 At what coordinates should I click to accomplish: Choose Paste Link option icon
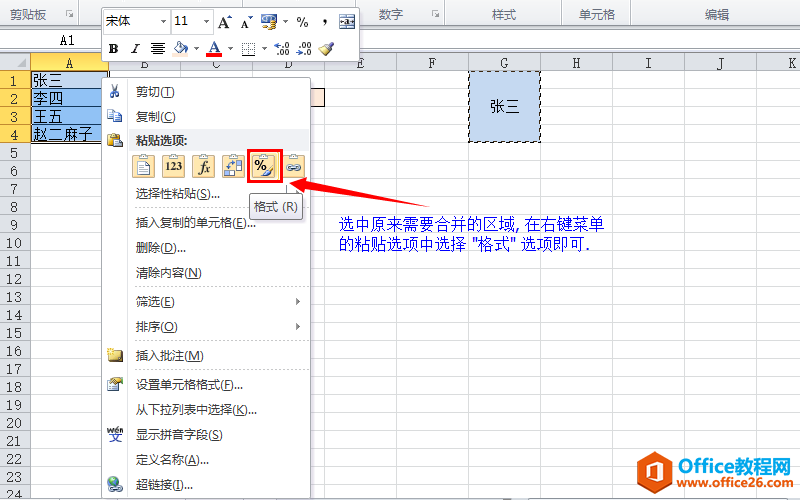point(293,166)
